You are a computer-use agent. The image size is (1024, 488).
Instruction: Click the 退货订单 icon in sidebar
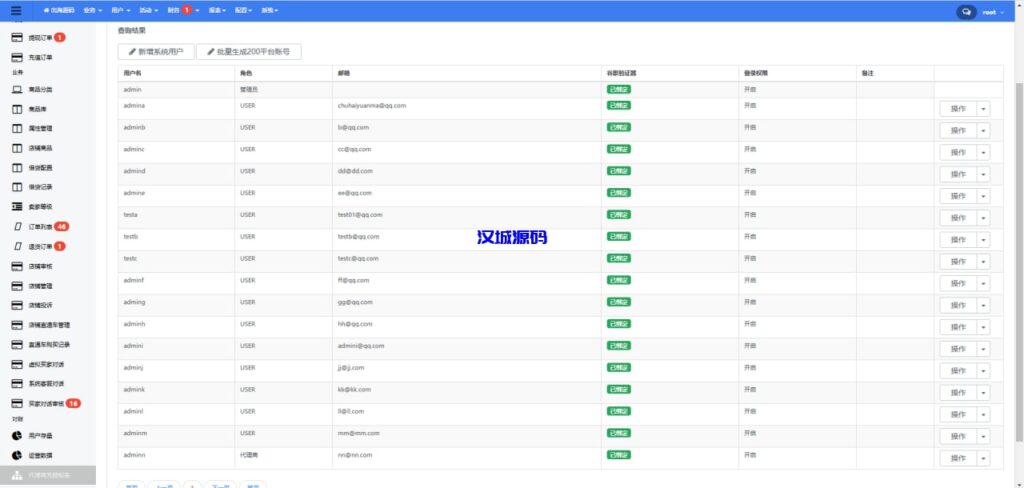(19, 246)
